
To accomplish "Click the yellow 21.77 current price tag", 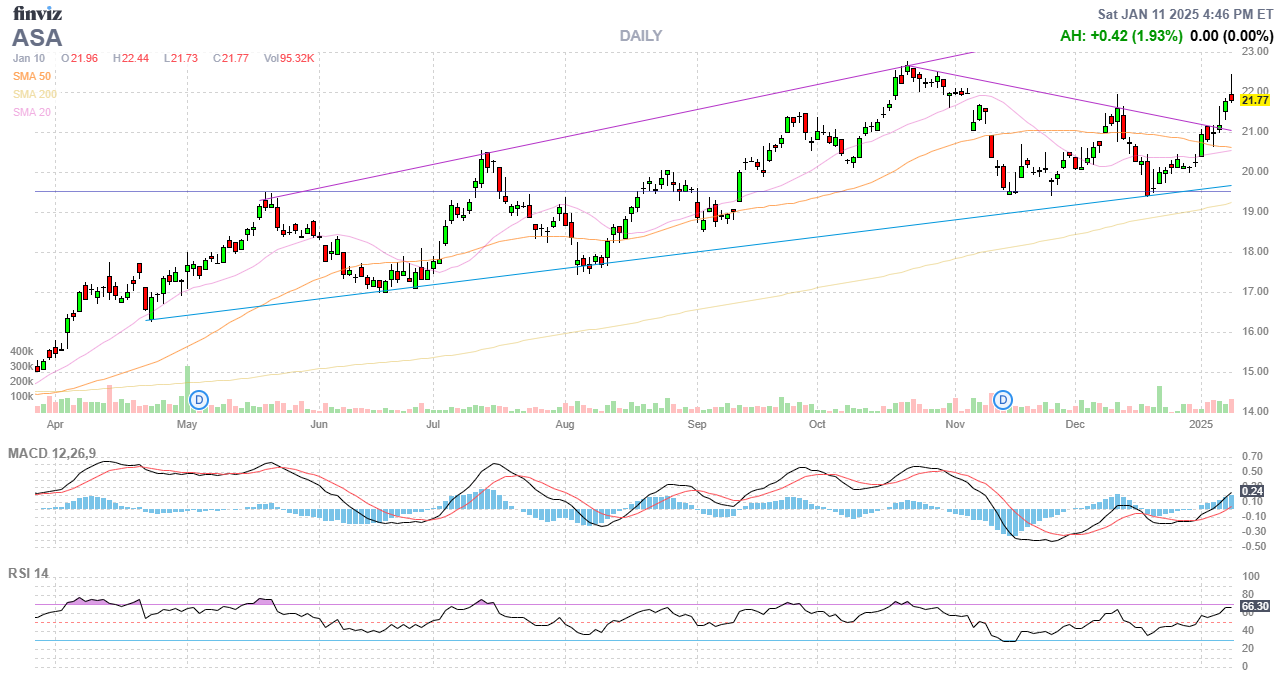I will (x=1255, y=100).
